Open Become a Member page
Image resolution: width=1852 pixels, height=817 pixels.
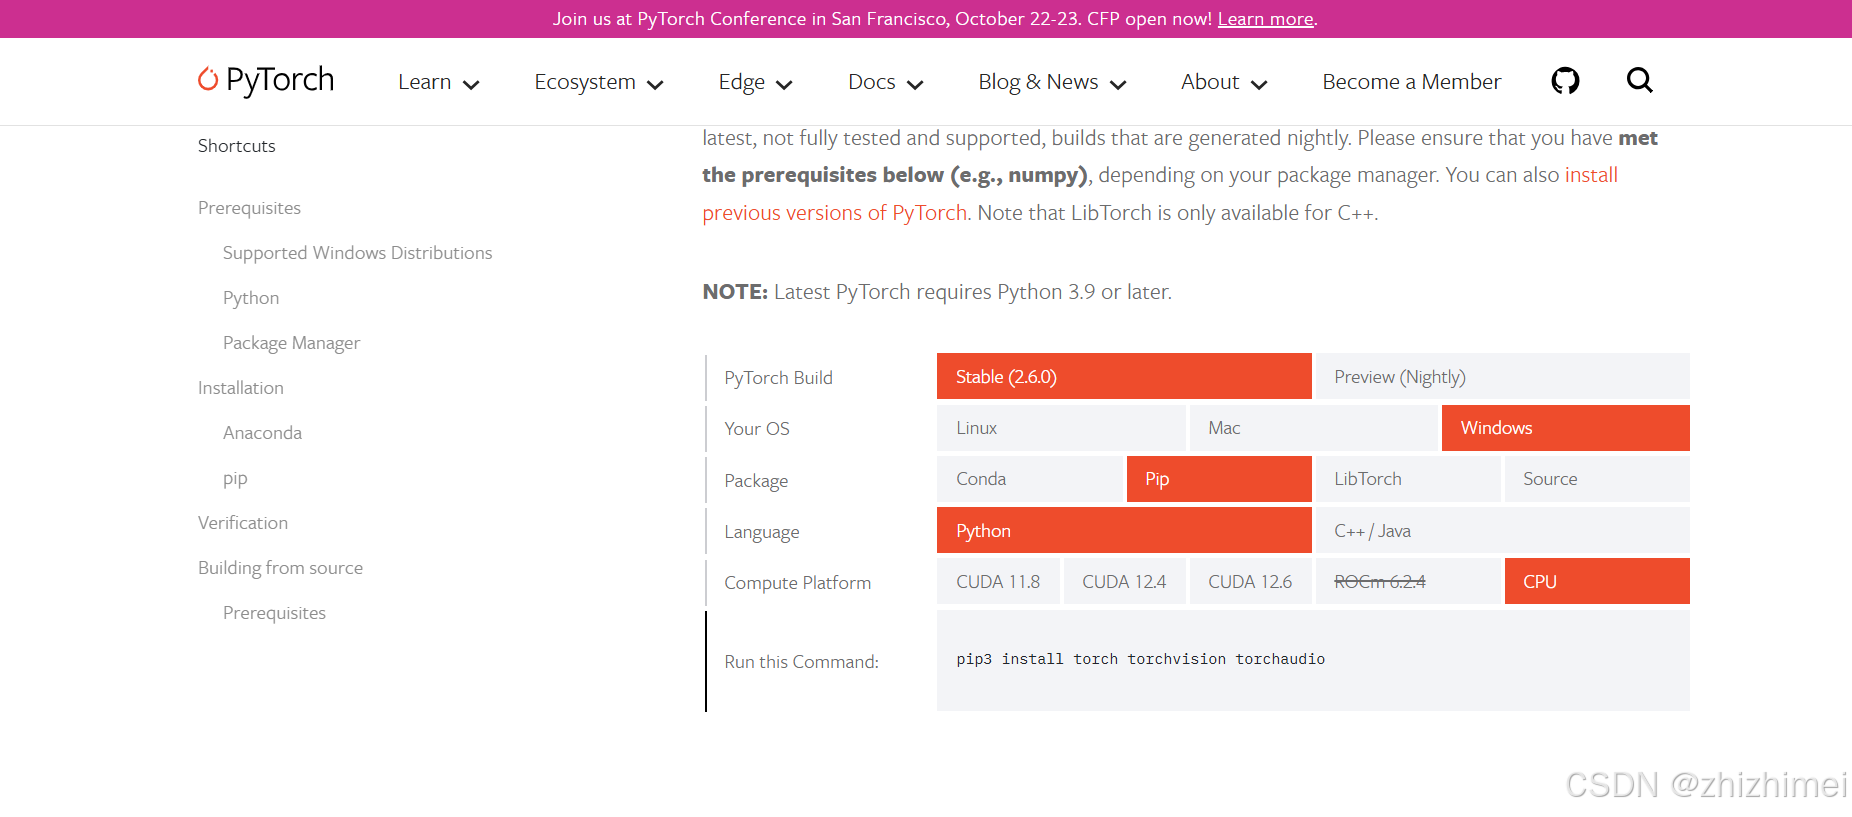tap(1411, 82)
